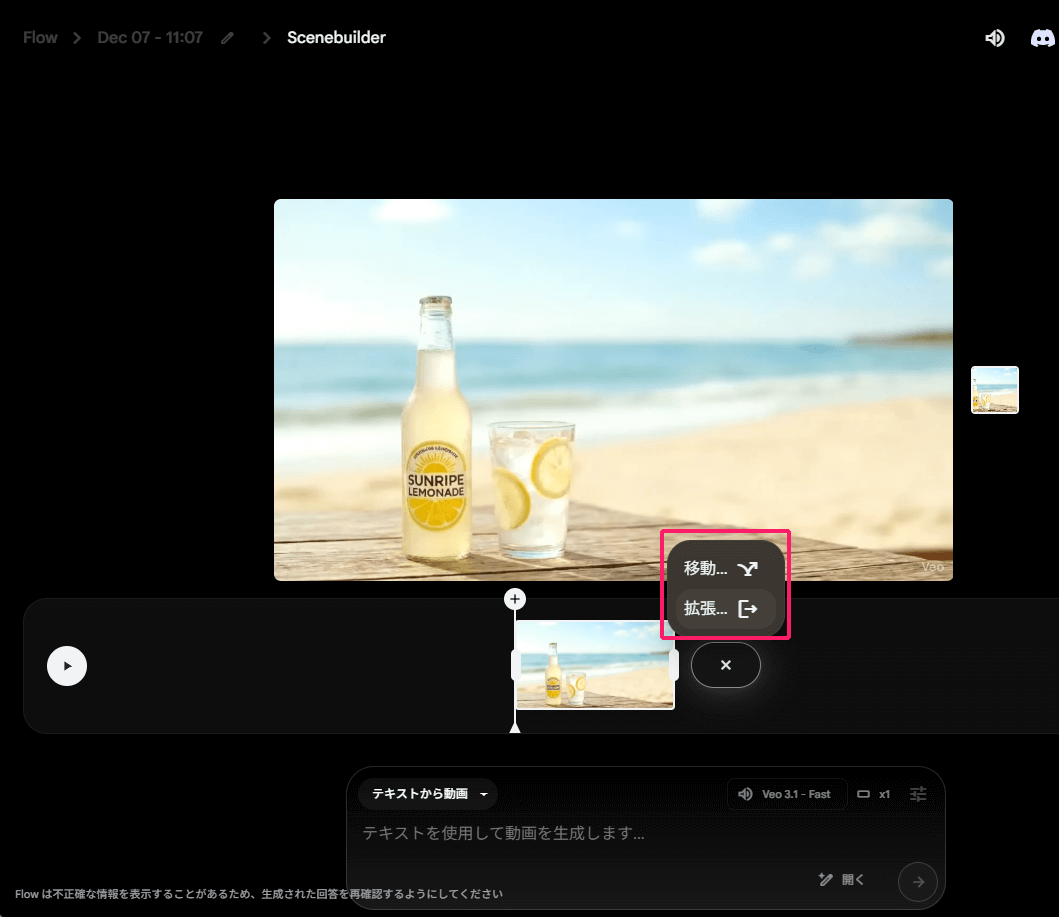The height and width of the screenshot is (917, 1059).
Task: Open the Discord community icon
Action: (1042, 38)
